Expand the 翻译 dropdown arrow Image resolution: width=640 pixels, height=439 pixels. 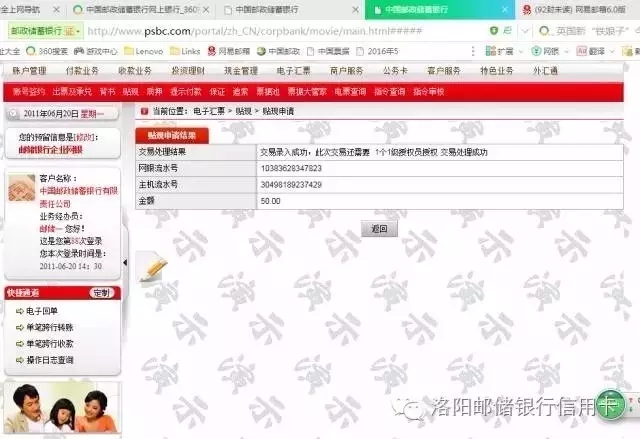(612, 51)
